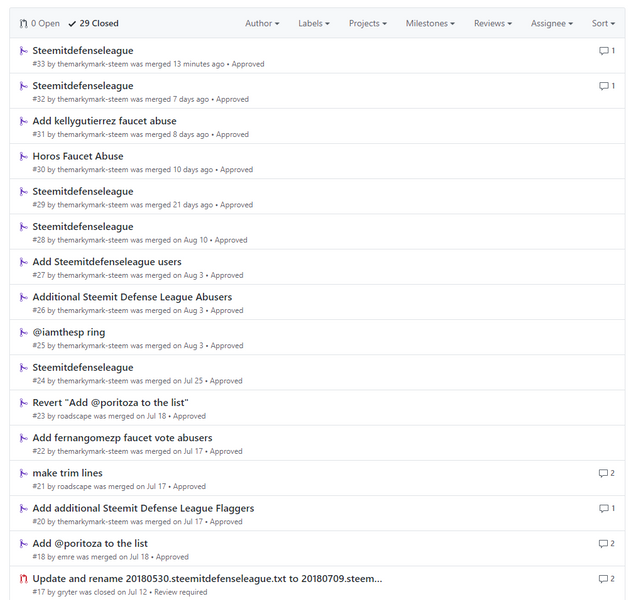Image resolution: width=640 pixels, height=600 pixels.
Task: Open pull request #29 Steemitdefenseleague title
Action: coord(83,191)
